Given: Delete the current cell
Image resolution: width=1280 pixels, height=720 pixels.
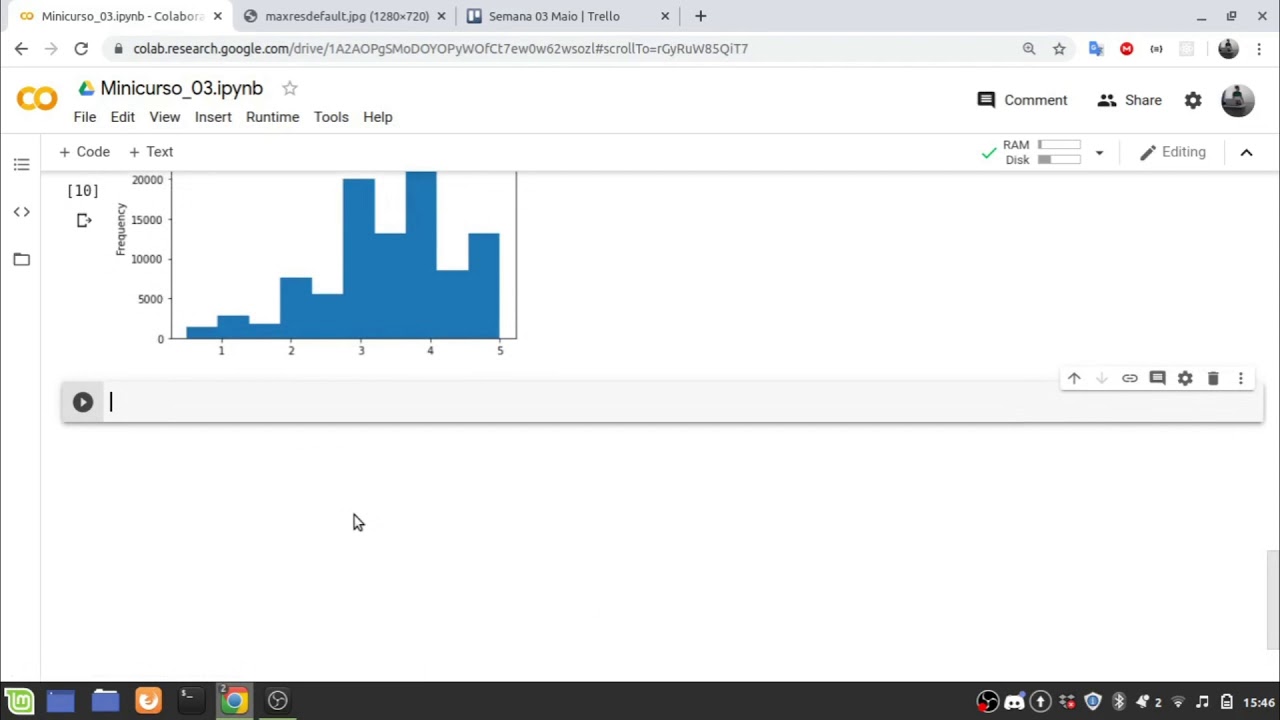Looking at the screenshot, I should click(x=1213, y=378).
